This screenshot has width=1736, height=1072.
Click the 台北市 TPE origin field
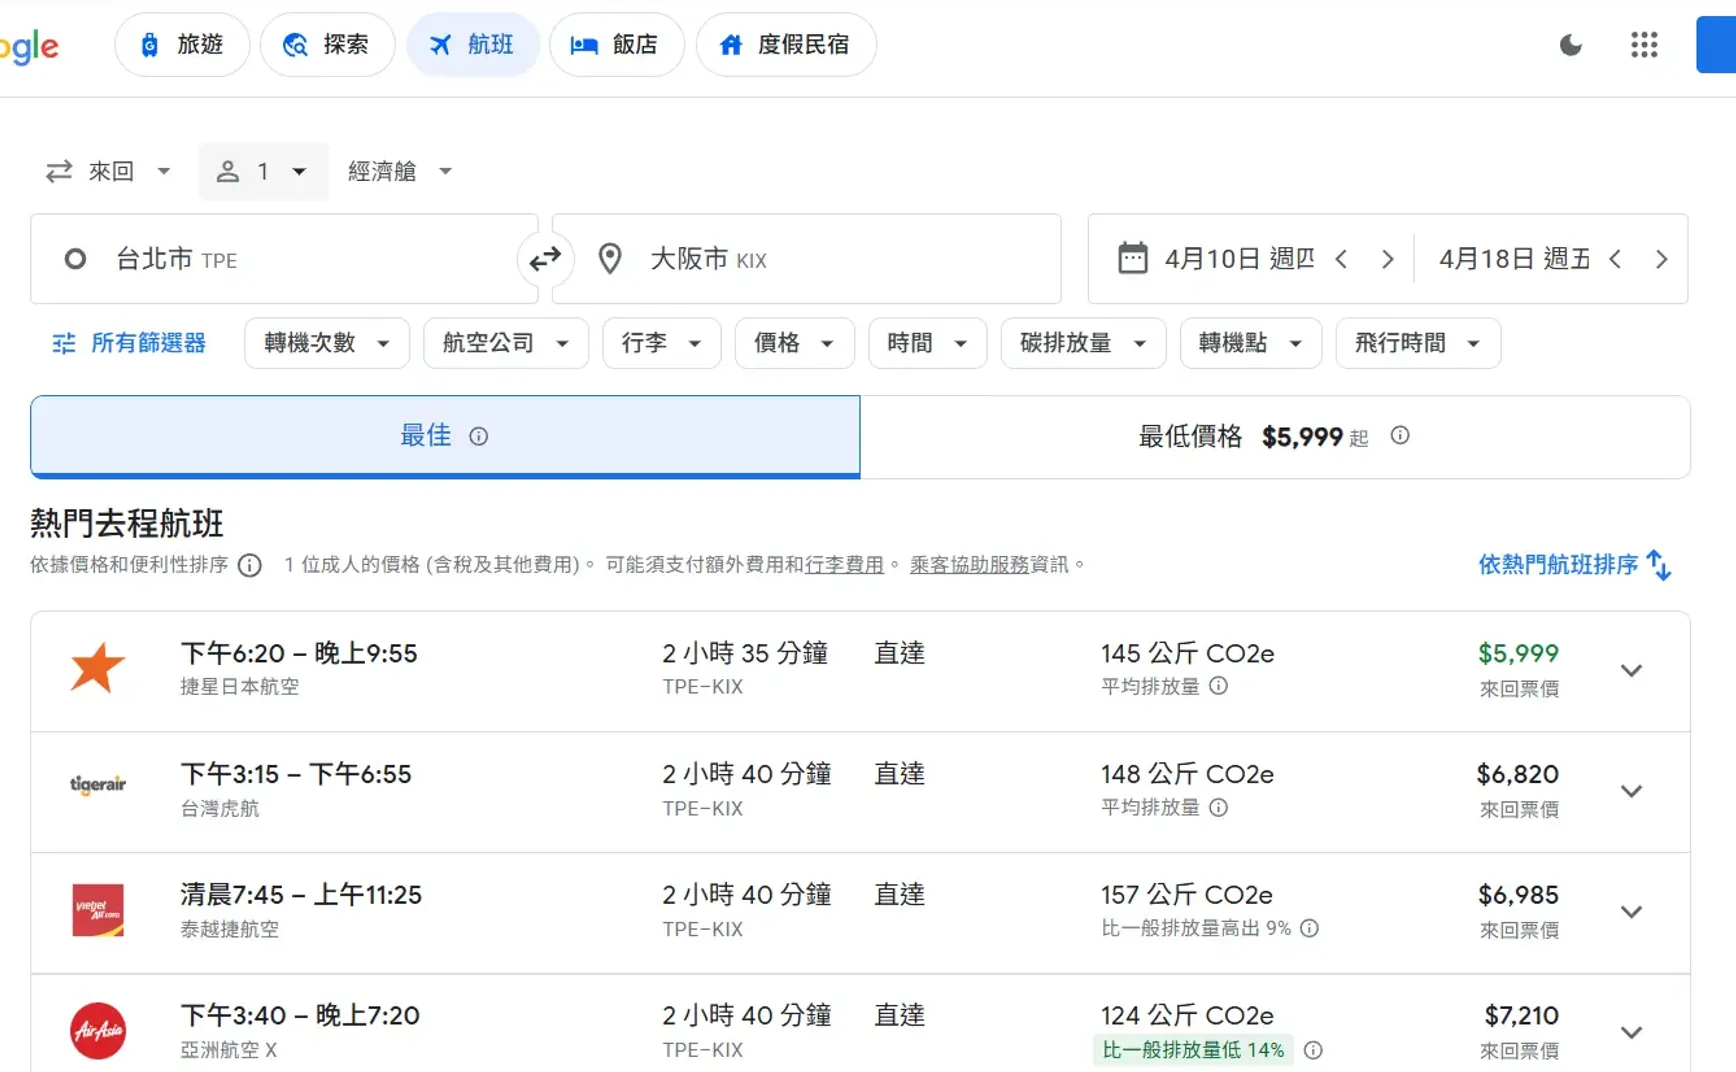tap(284, 259)
